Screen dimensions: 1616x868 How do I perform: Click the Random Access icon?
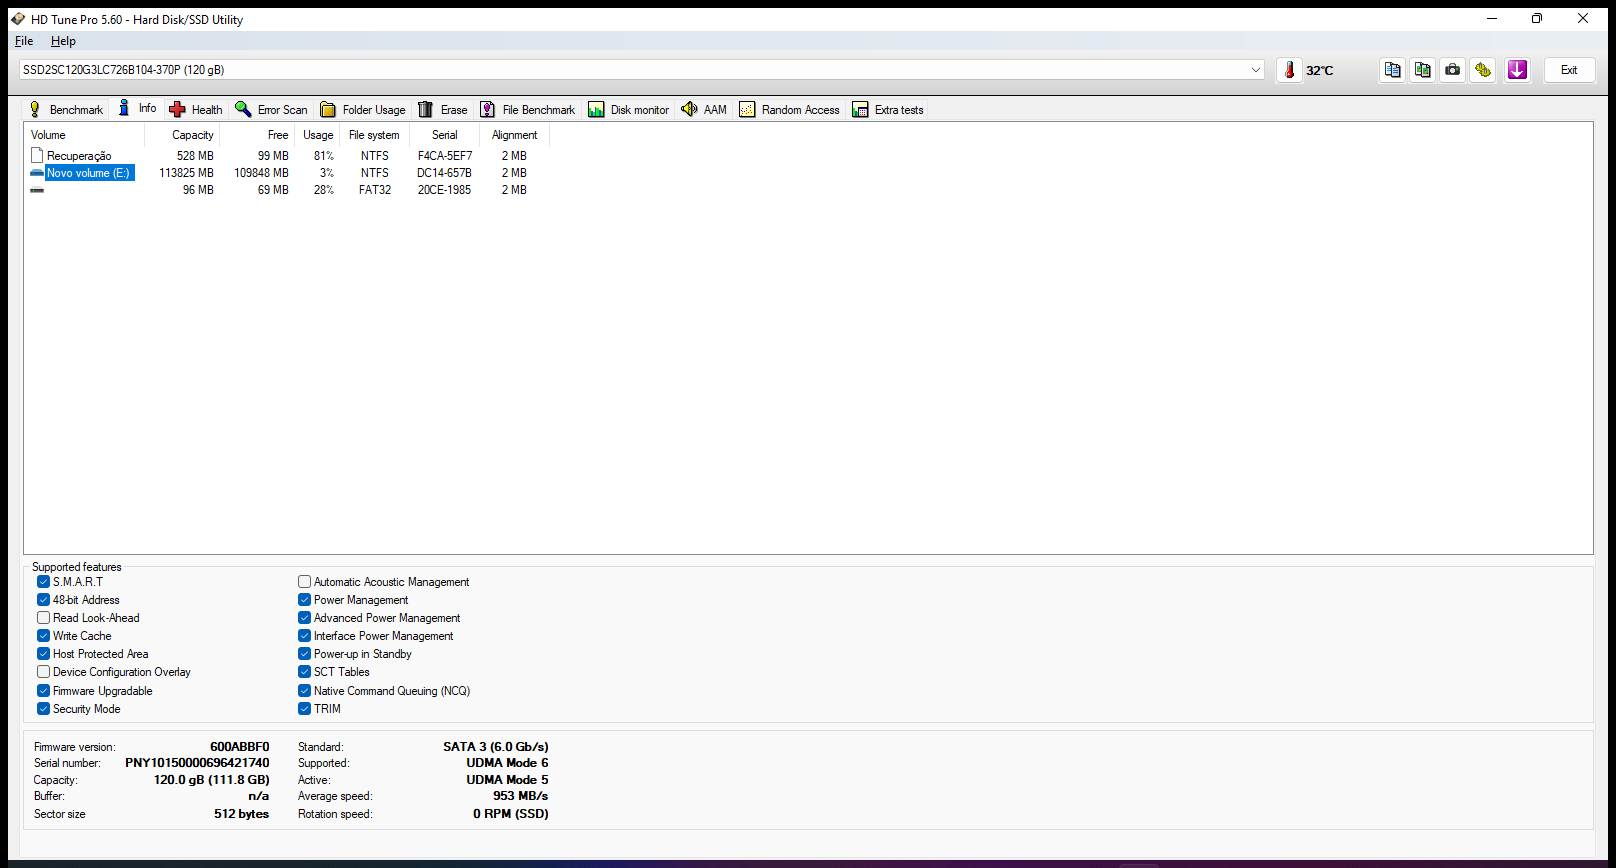(747, 109)
